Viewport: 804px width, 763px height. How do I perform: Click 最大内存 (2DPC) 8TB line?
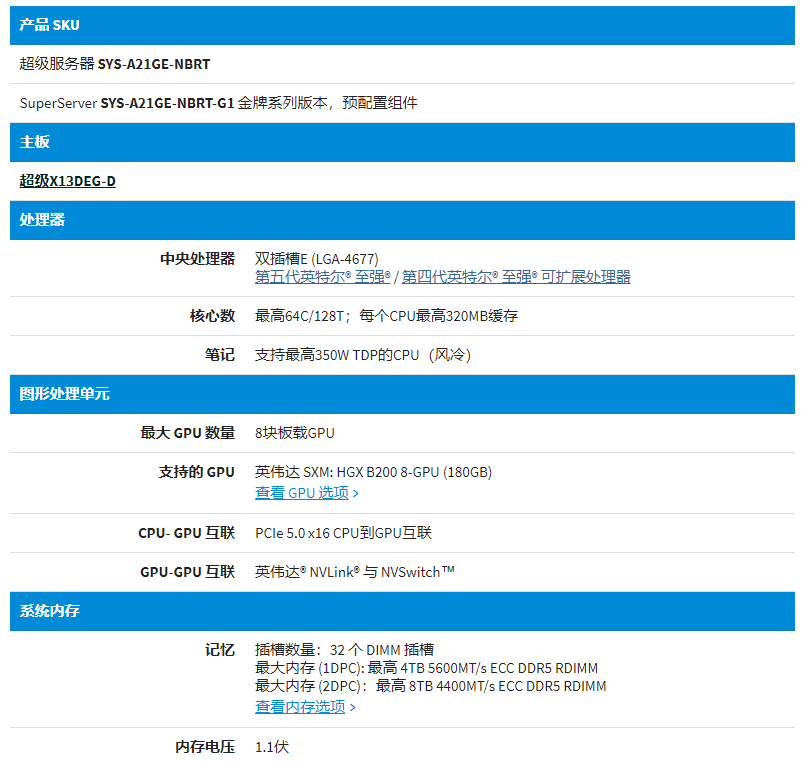(x=431, y=686)
